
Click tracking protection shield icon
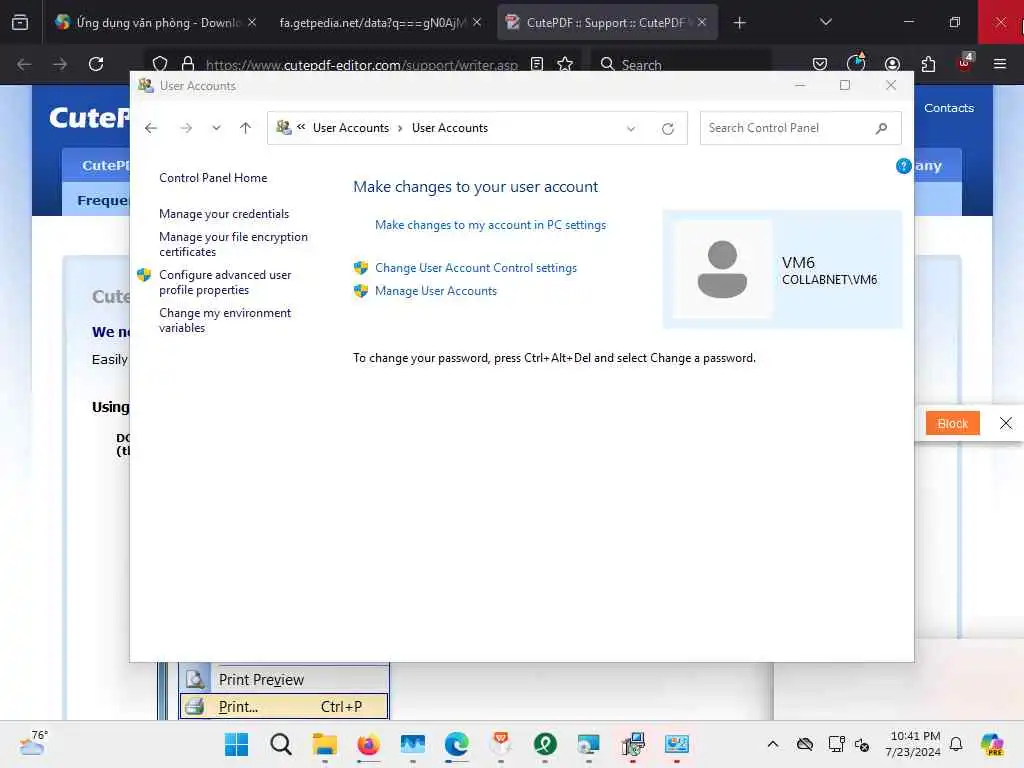coord(160,64)
